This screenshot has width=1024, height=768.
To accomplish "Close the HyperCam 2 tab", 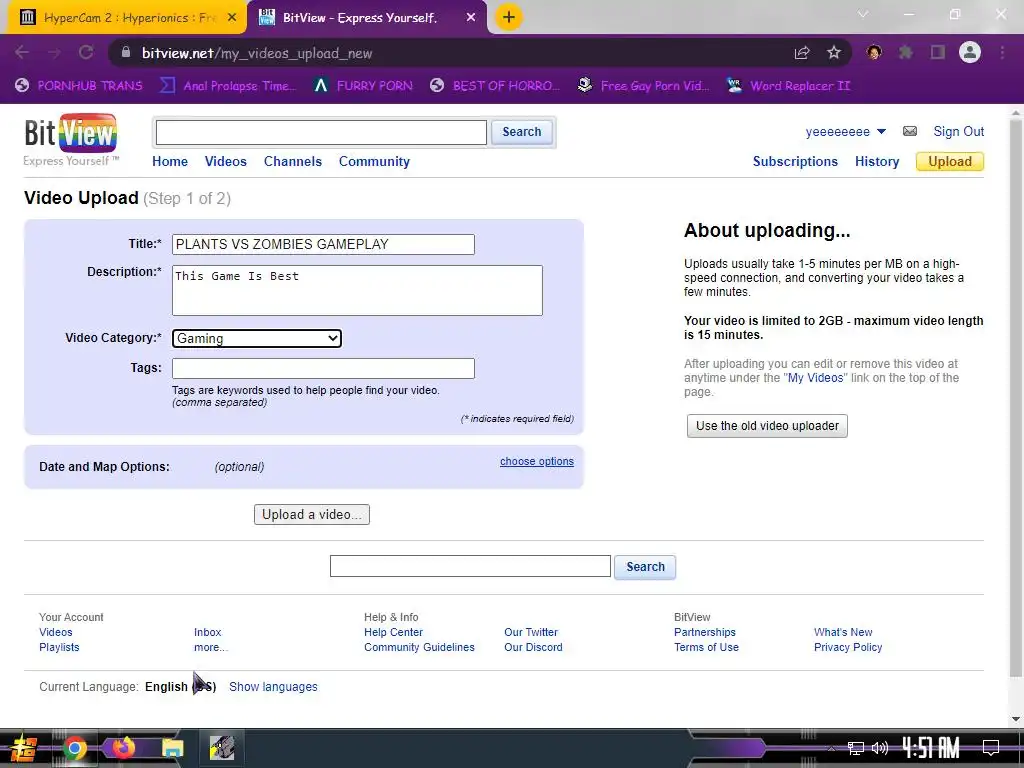I will click(232, 18).
